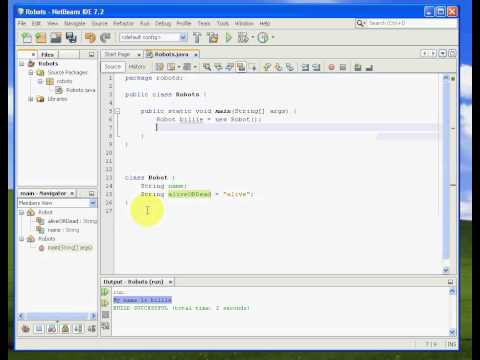Click the editor scrollbar down arrow

[446, 270]
